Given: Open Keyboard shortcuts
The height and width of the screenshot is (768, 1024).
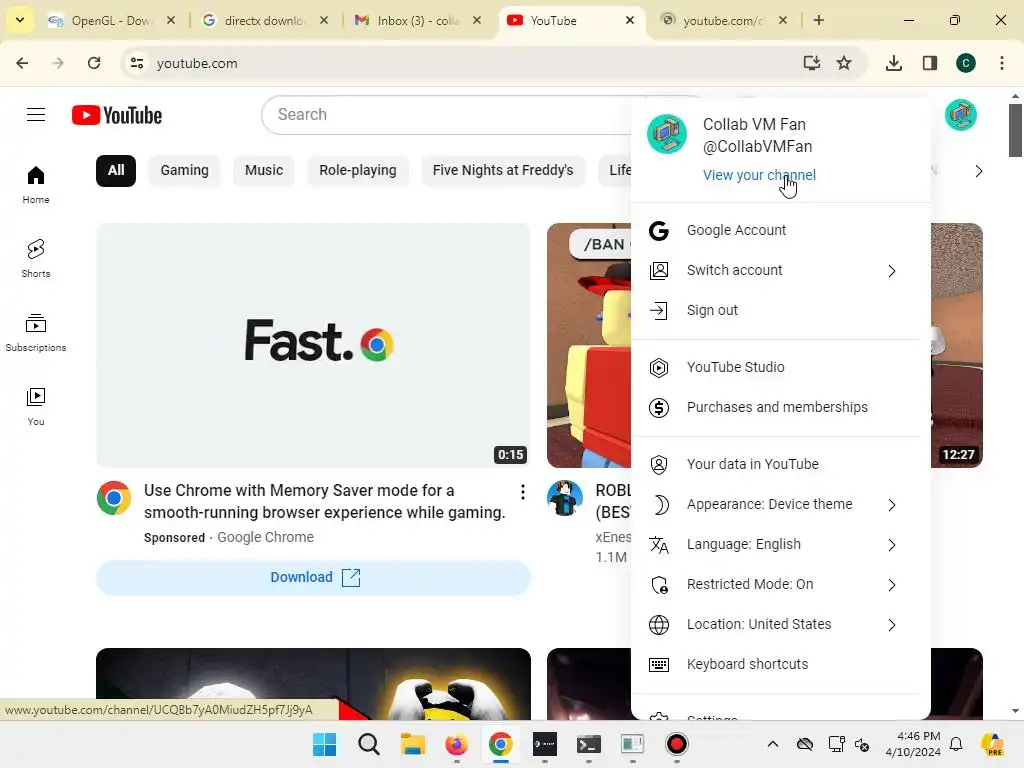Looking at the screenshot, I should click(x=776, y=664).
